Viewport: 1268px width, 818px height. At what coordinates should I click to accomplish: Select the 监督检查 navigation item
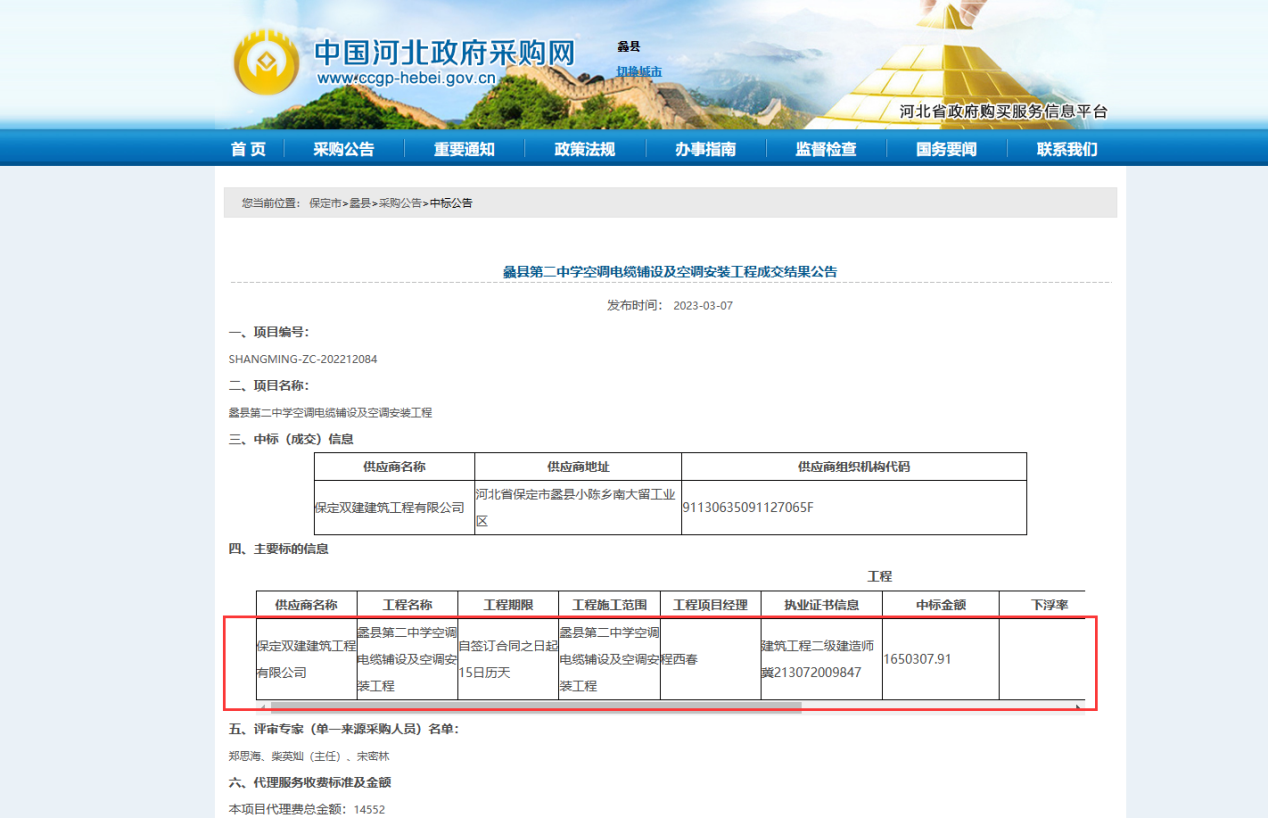pyautogui.click(x=826, y=149)
